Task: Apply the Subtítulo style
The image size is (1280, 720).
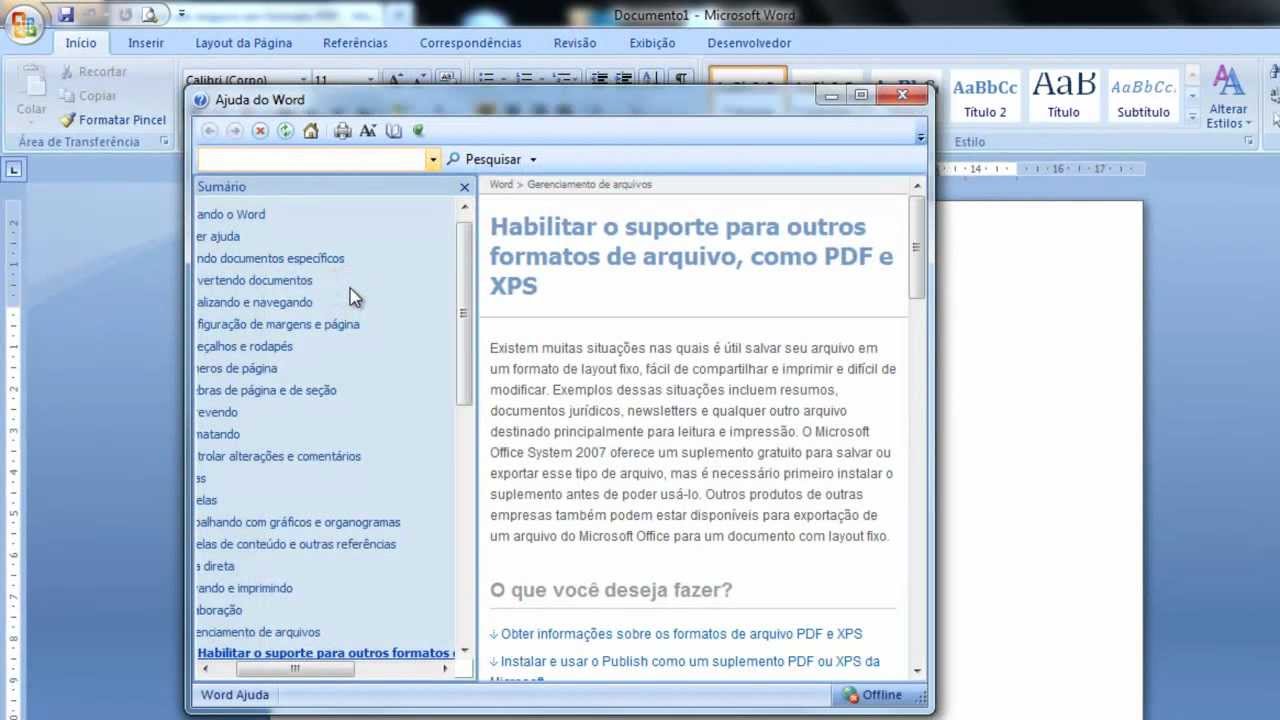Action: tap(1143, 96)
